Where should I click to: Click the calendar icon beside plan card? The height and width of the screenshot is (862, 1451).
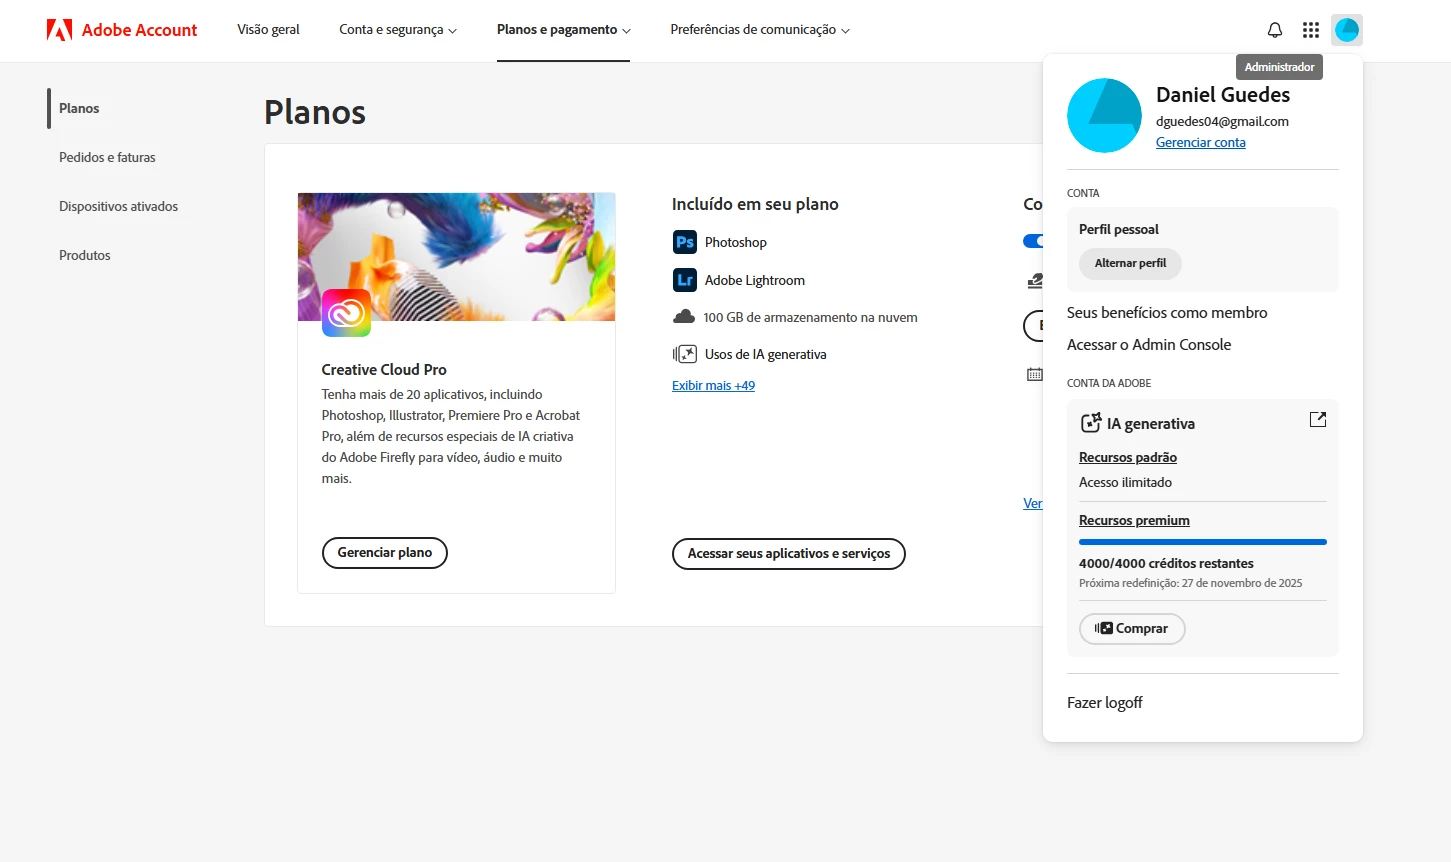[1034, 374]
